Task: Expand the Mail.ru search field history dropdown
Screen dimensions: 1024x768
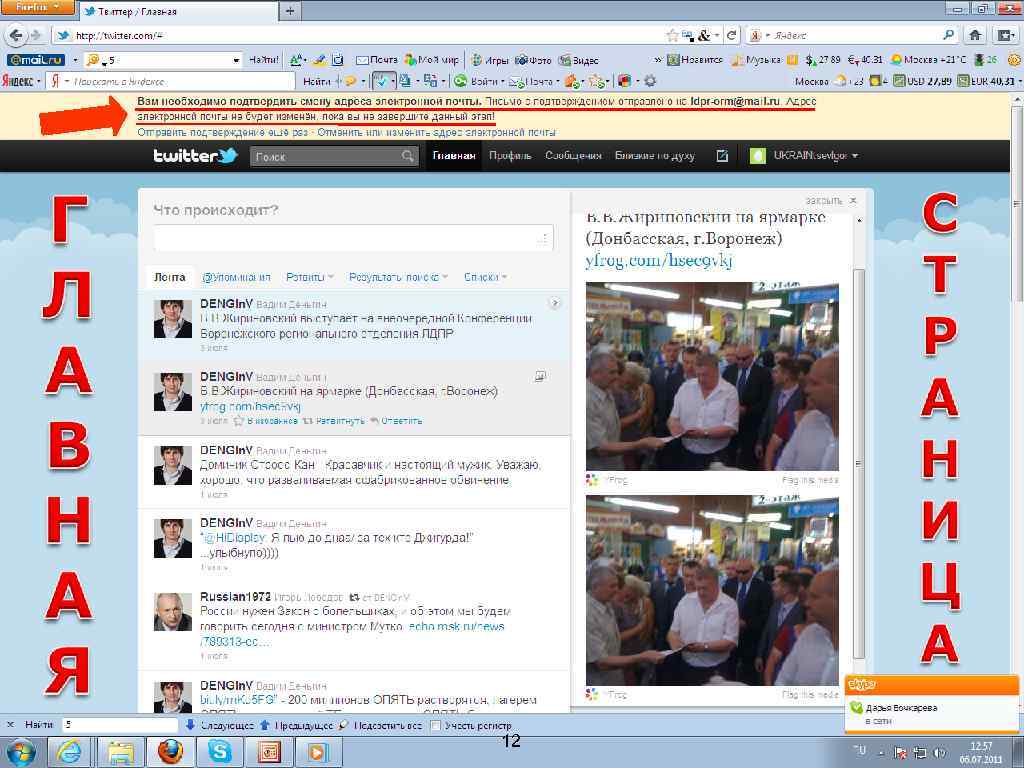Action: (236, 60)
